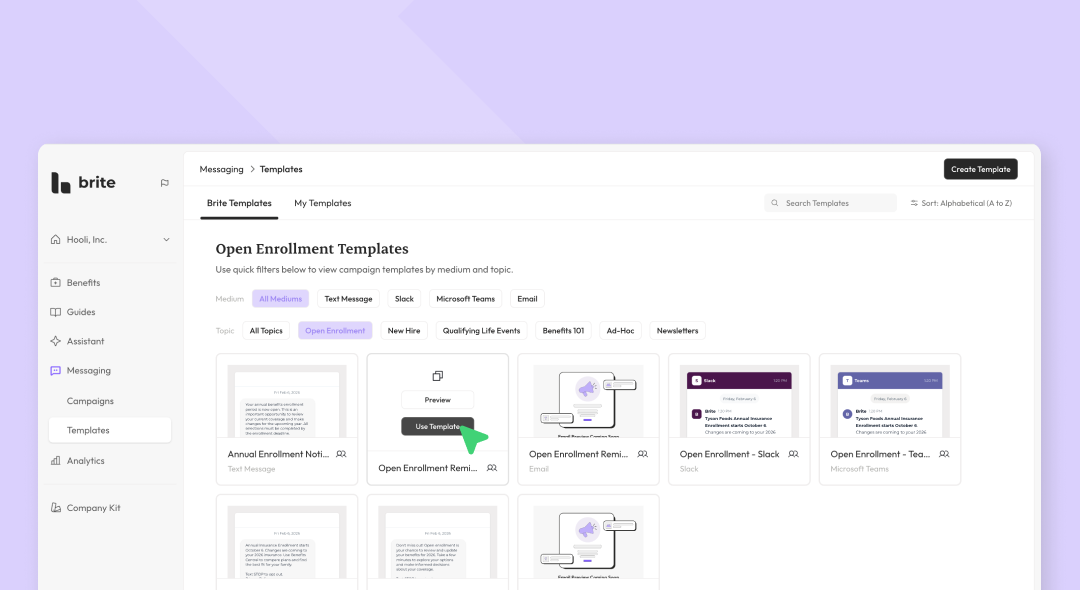Enable the New Hire topic filter
The image size is (1080, 590).
(403, 331)
